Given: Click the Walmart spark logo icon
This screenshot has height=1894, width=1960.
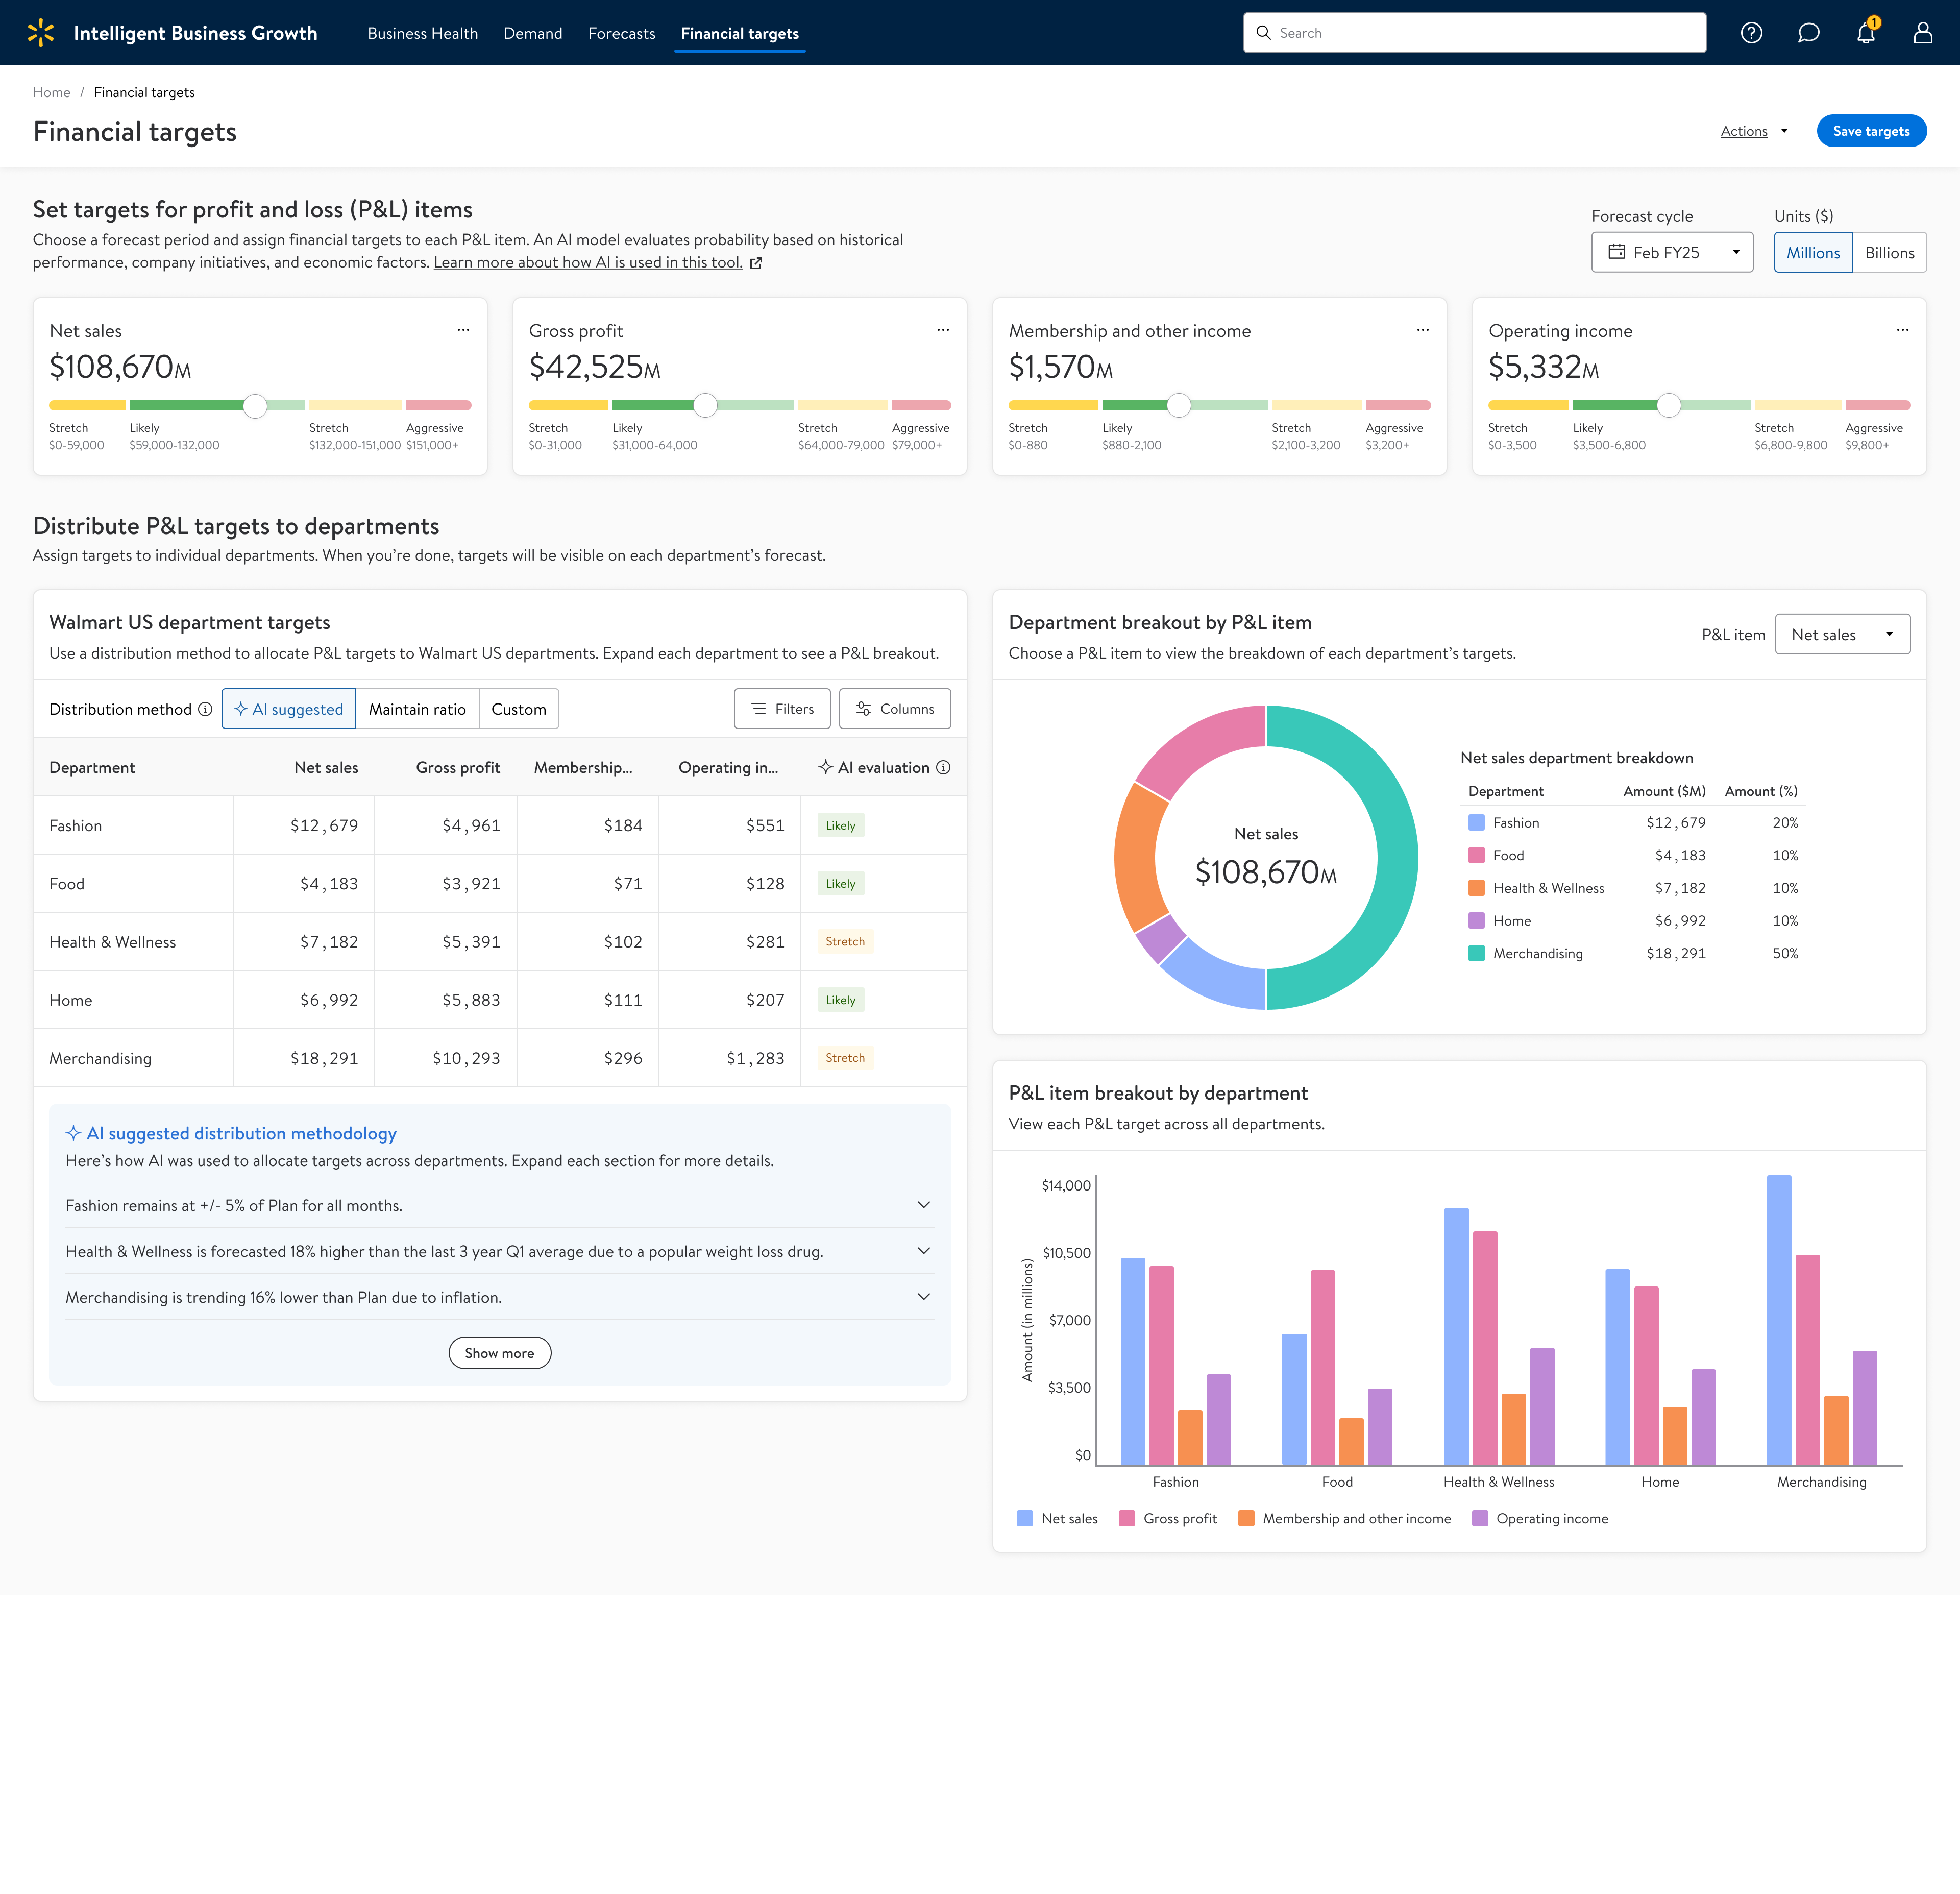Looking at the screenshot, I should 41,33.
